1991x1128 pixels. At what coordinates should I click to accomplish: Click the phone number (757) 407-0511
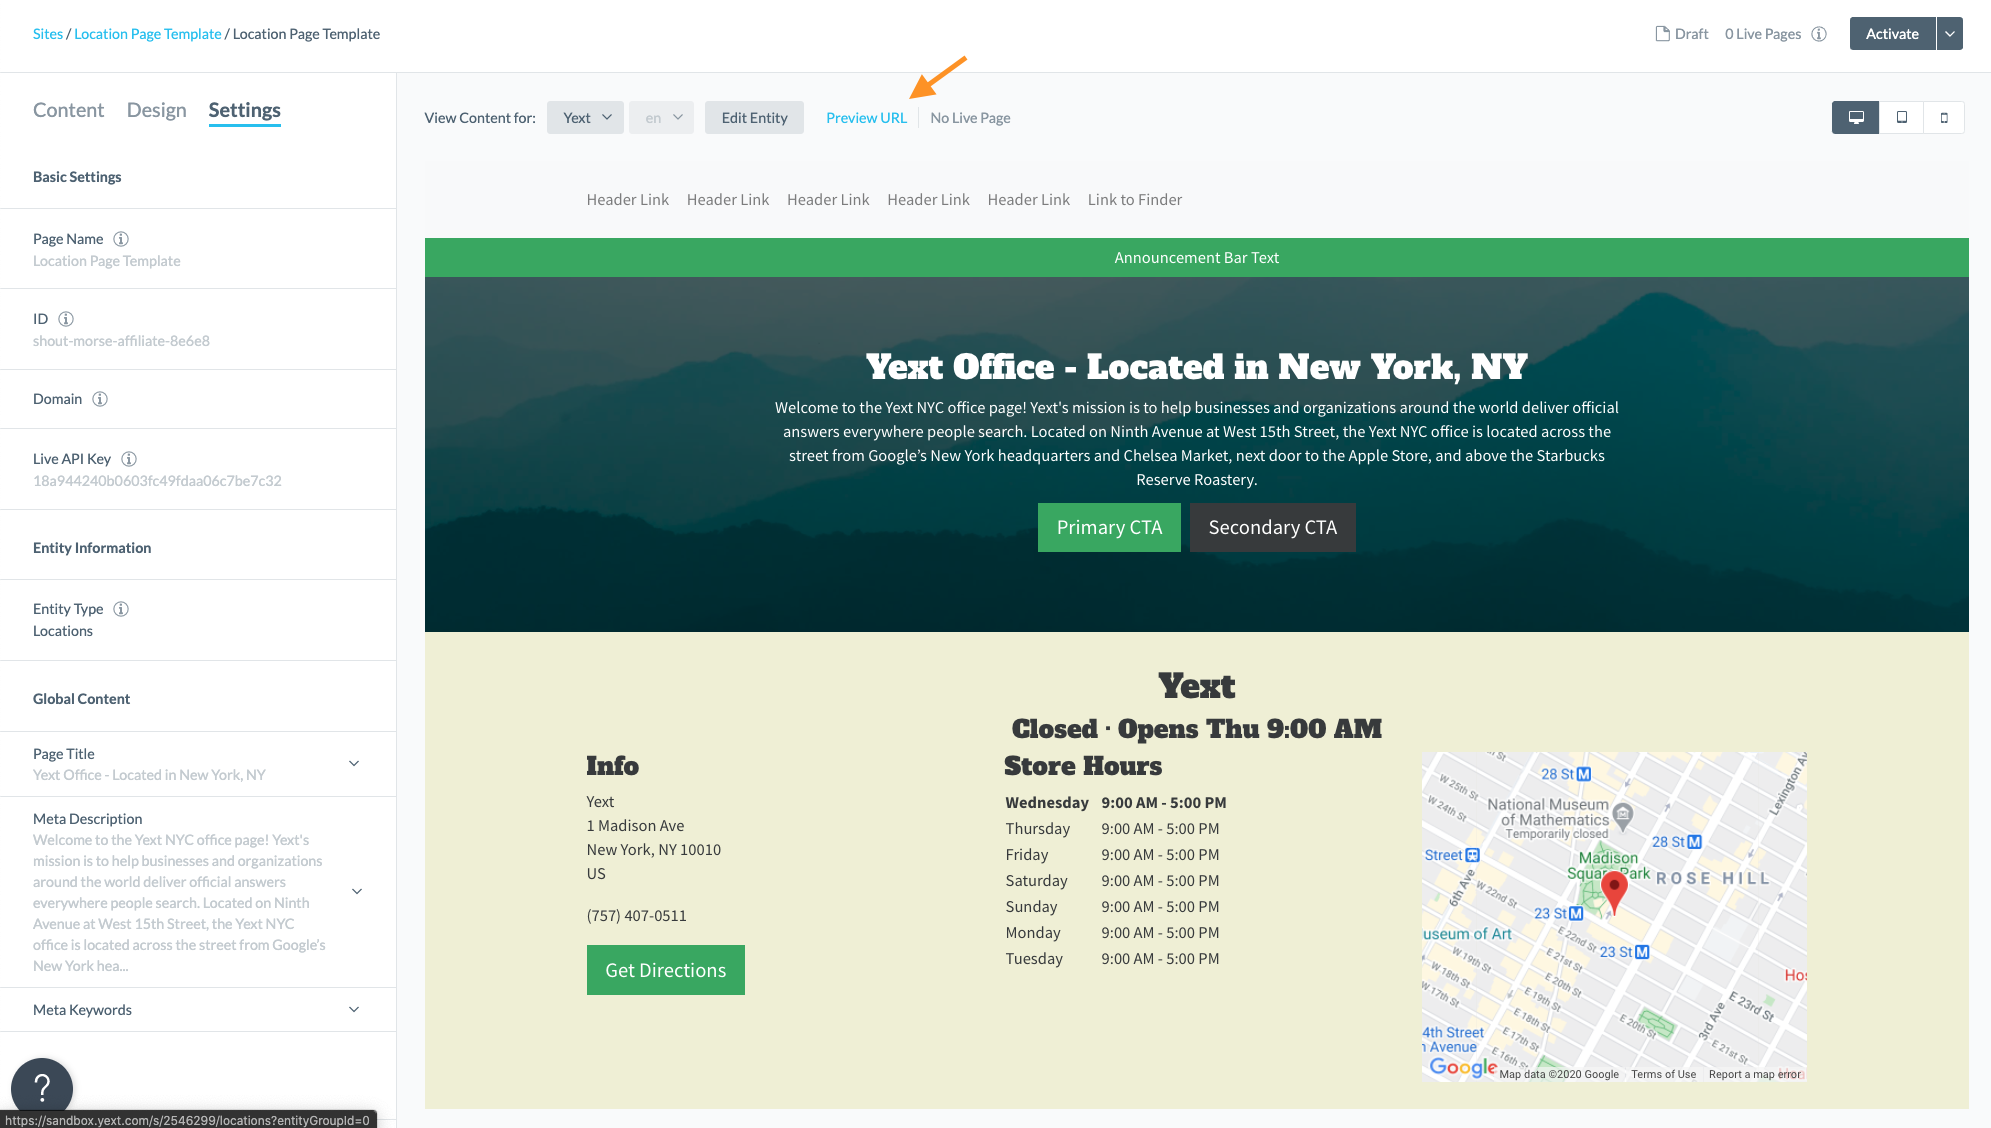[x=636, y=916]
